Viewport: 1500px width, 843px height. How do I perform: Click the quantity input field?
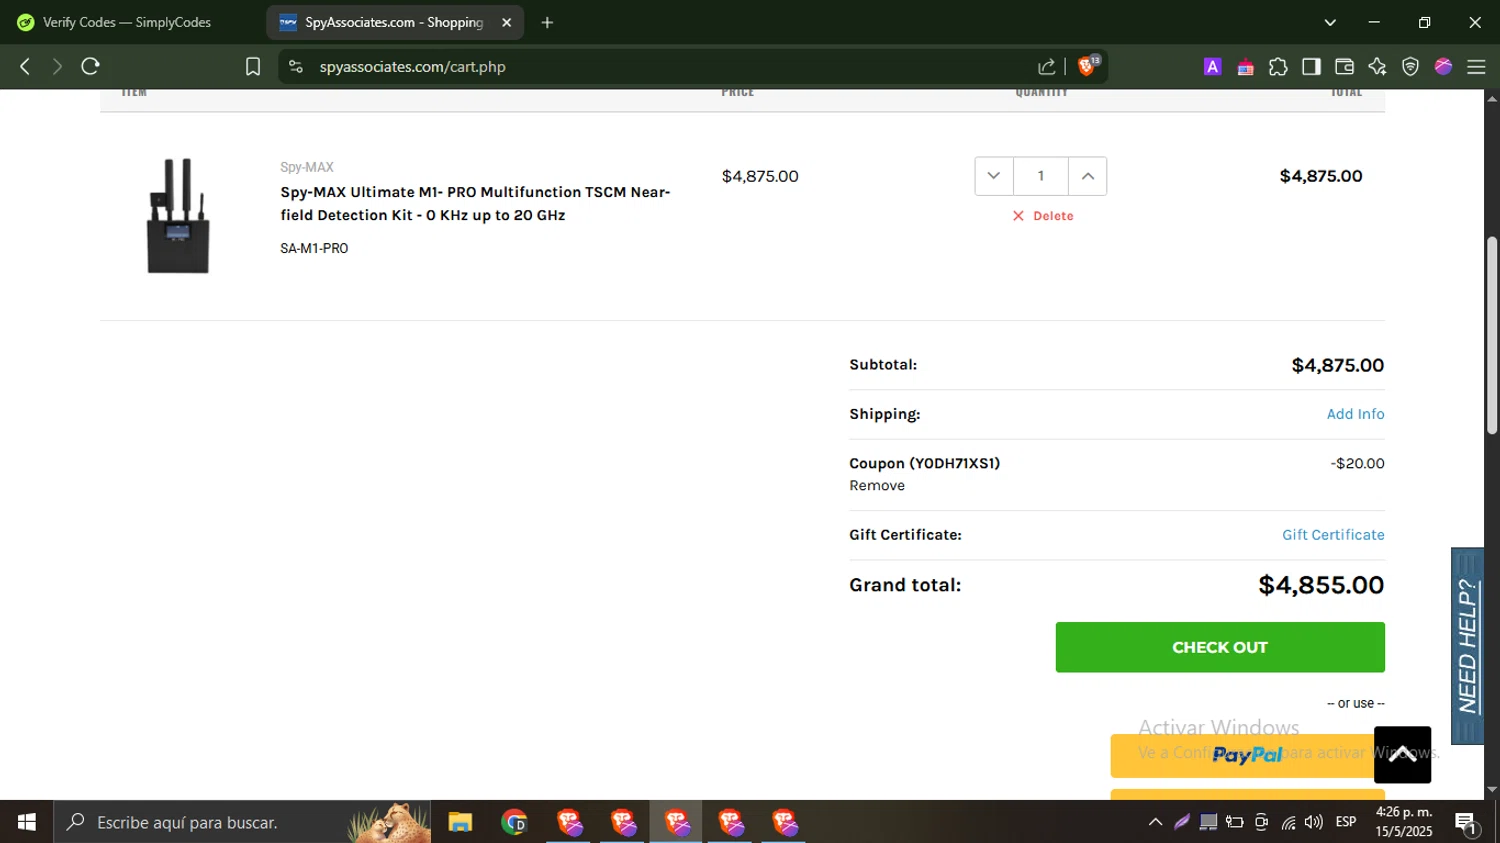(1040, 176)
